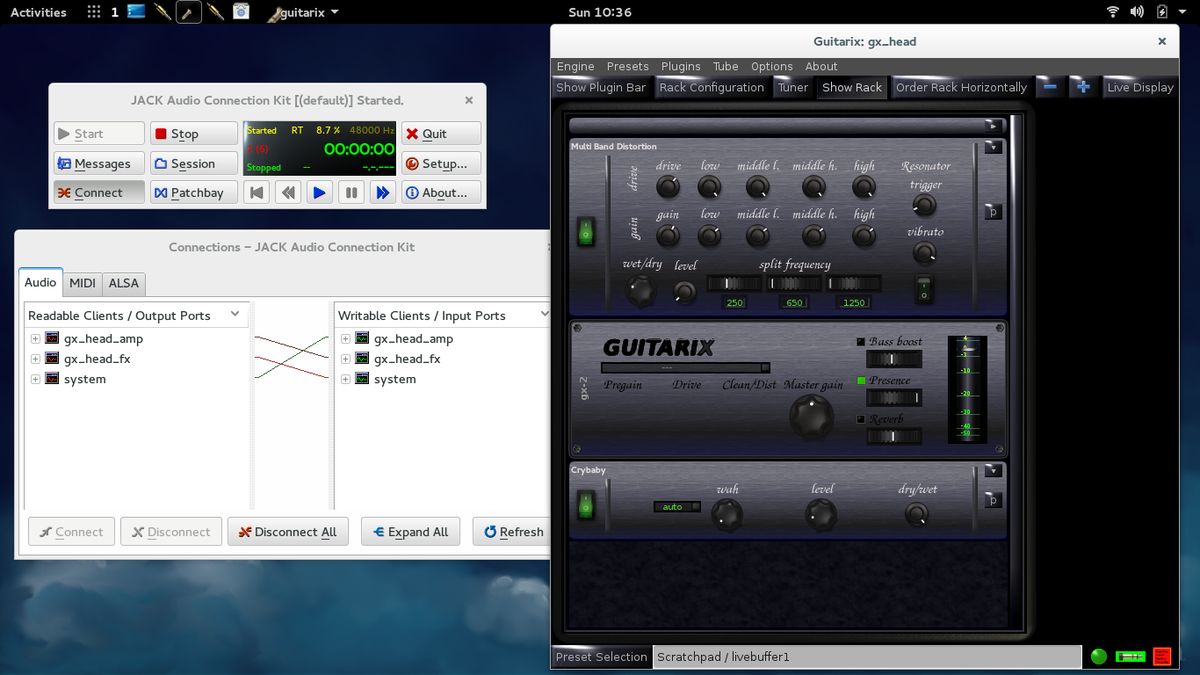This screenshot has width=1200, height=675.
Task: Open the JACK Session window
Action: [x=194, y=163]
